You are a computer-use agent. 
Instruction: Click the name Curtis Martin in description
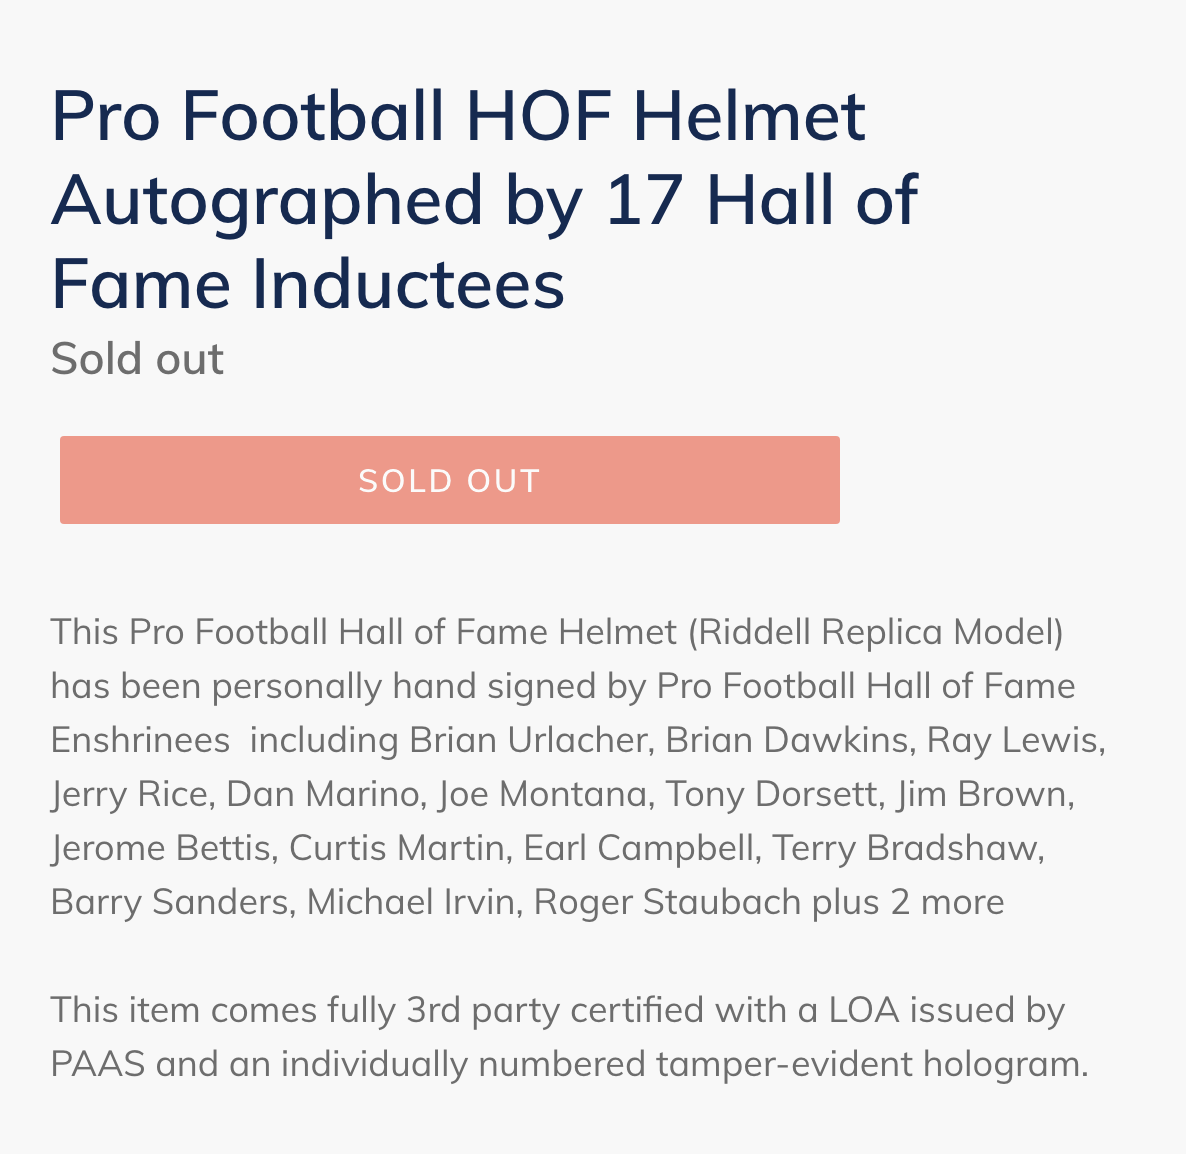(396, 848)
